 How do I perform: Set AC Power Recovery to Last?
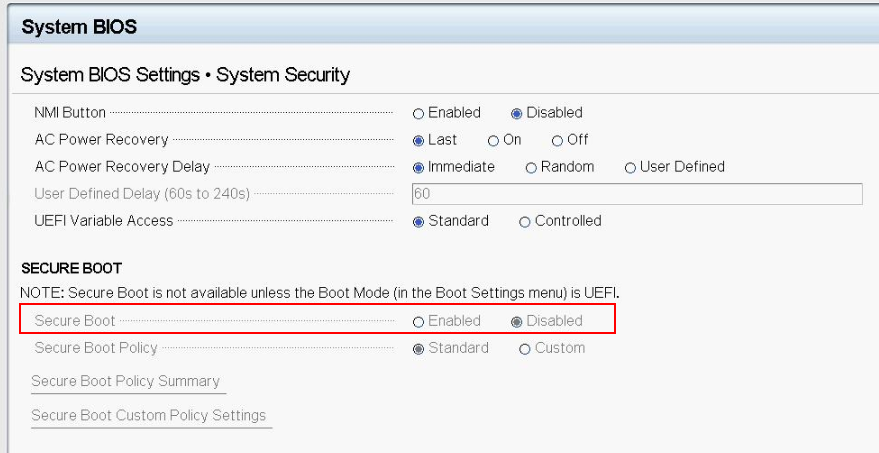point(419,140)
